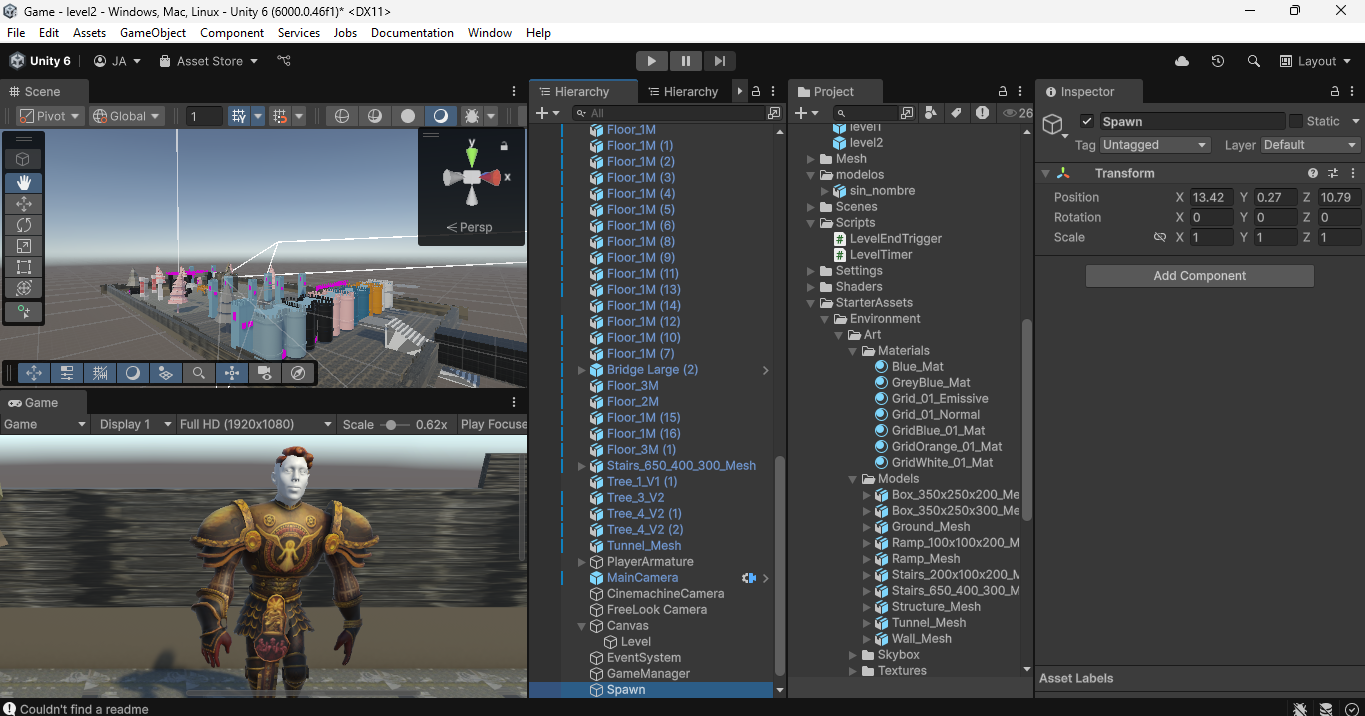This screenshot has width=1365, height=716.
Task: Toggle the scene gizmo rotation lock
Action: [x=504, y=146]
